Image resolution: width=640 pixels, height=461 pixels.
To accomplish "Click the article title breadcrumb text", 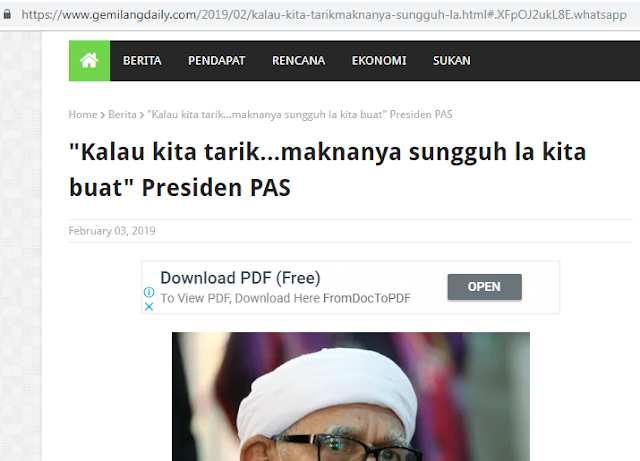I will coord(300,114).
